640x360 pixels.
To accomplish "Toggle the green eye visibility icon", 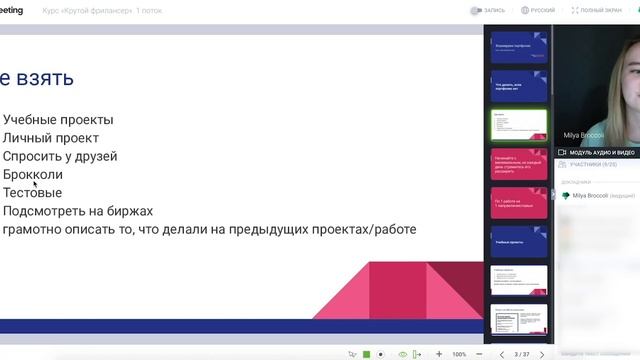I will pos(403,354).
